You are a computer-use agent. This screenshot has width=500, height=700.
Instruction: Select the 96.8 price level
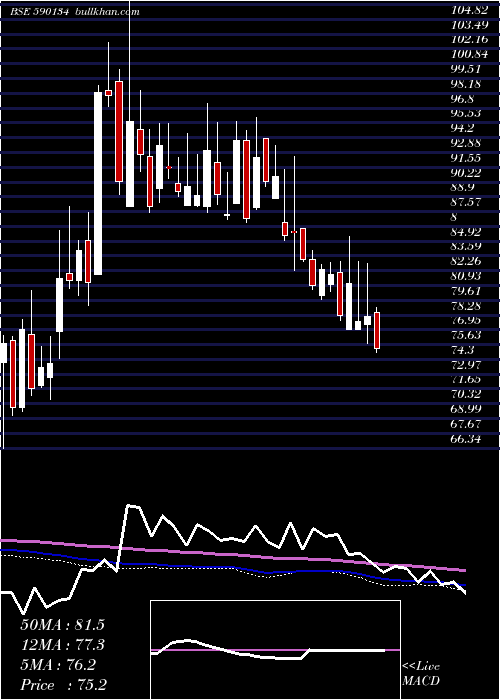point(462,98)
